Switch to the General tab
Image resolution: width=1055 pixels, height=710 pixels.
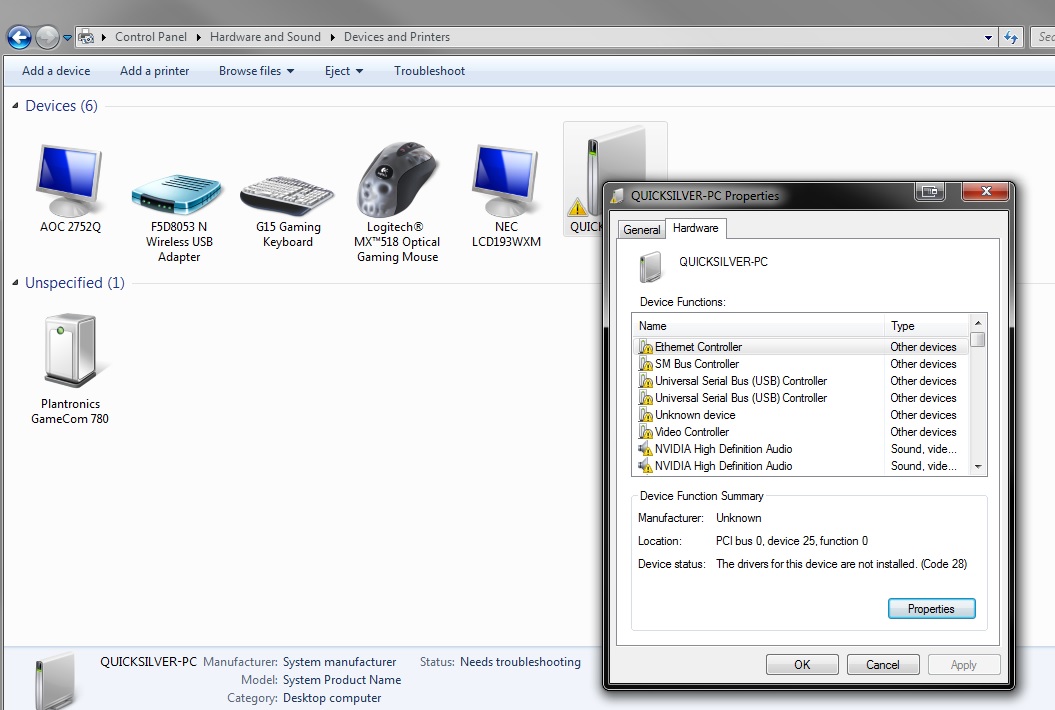[x=641, y=229]
